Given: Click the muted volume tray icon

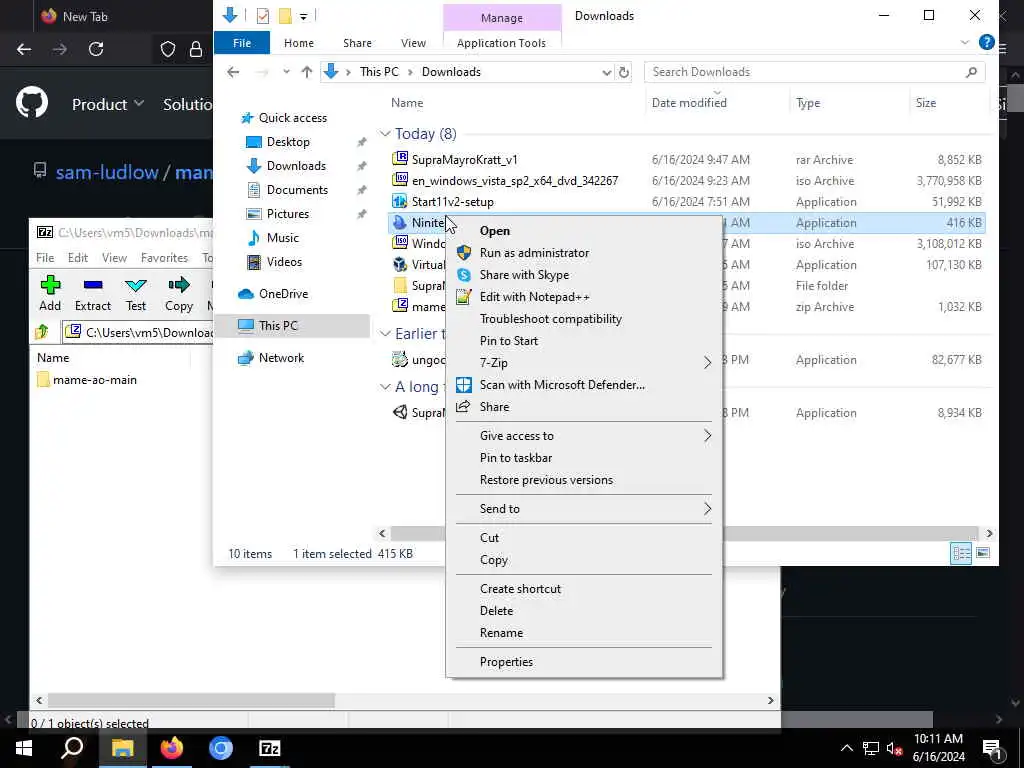Looking at the screenshot, I should 895,749.
